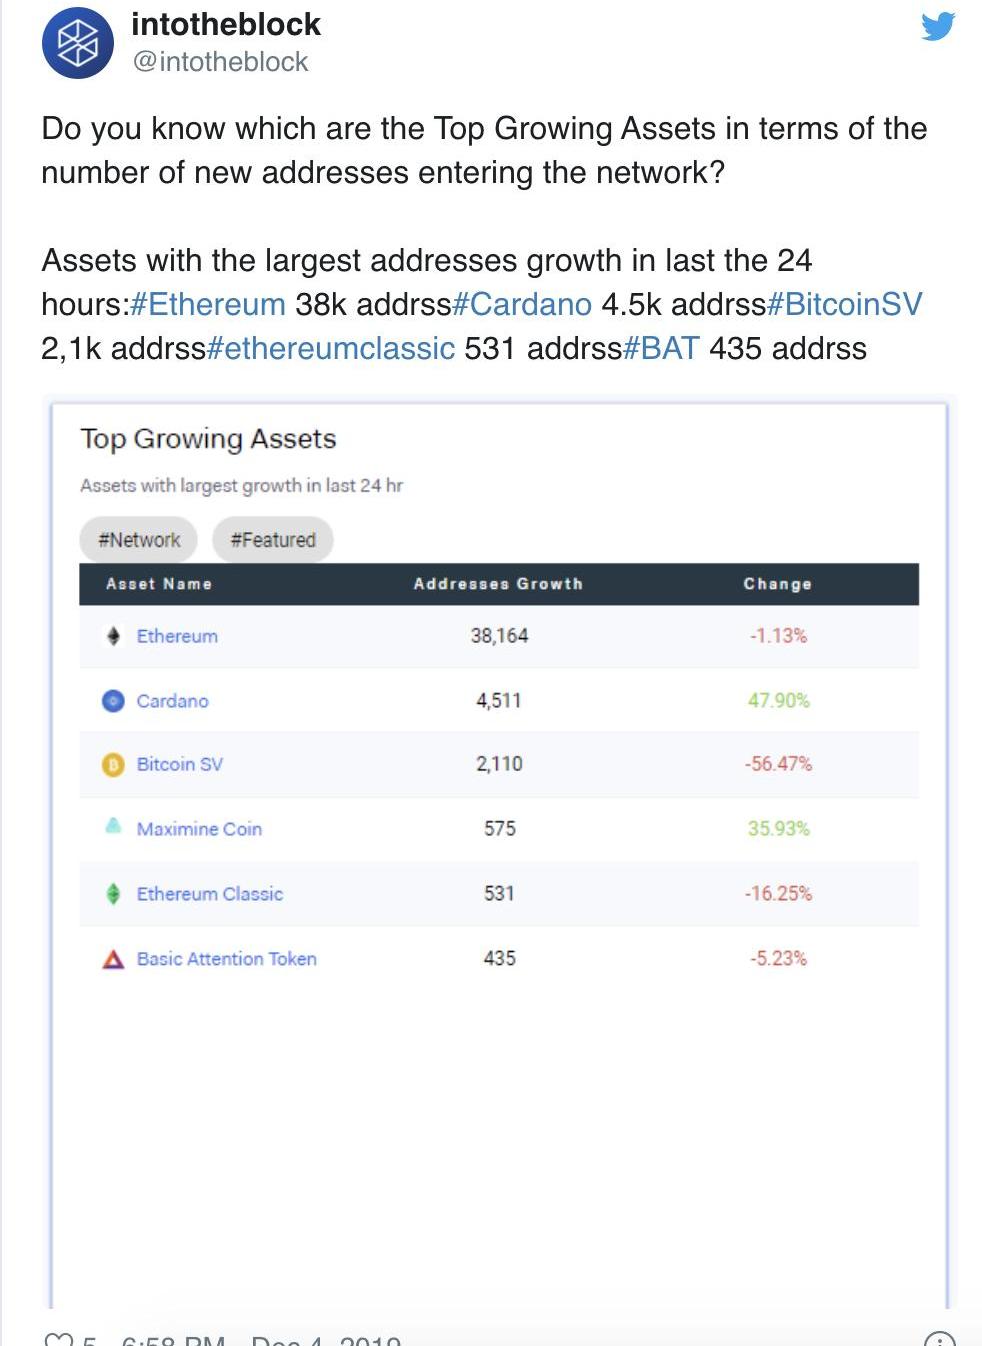Follow the #BitcoinSV hashtag
Screen dimensions: 982x1346
pos(844,304)
